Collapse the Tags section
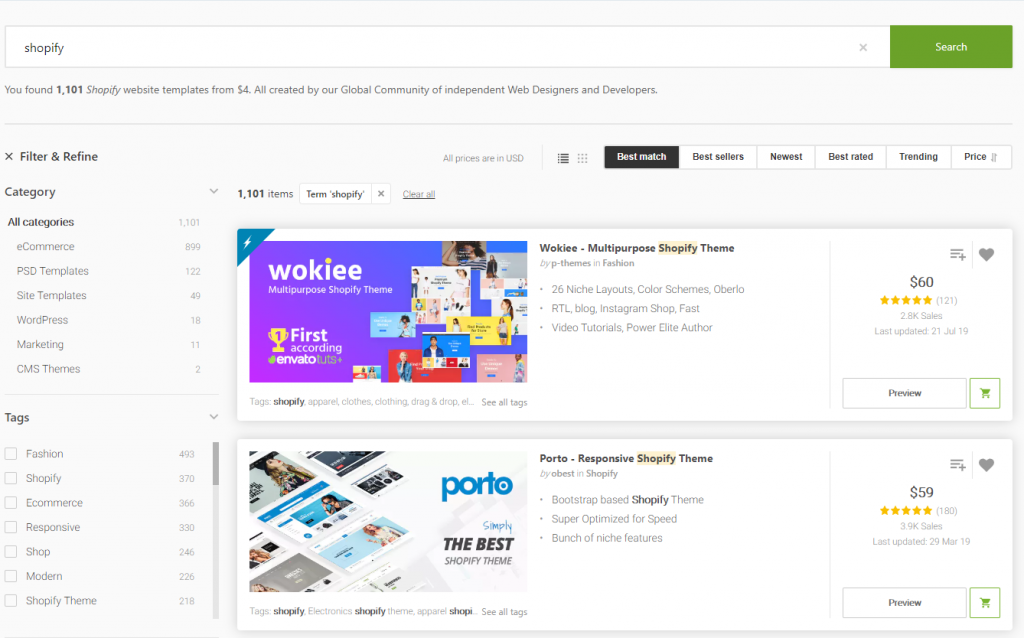This screenshot has width=1024, height=638. [x=214, y=417]
